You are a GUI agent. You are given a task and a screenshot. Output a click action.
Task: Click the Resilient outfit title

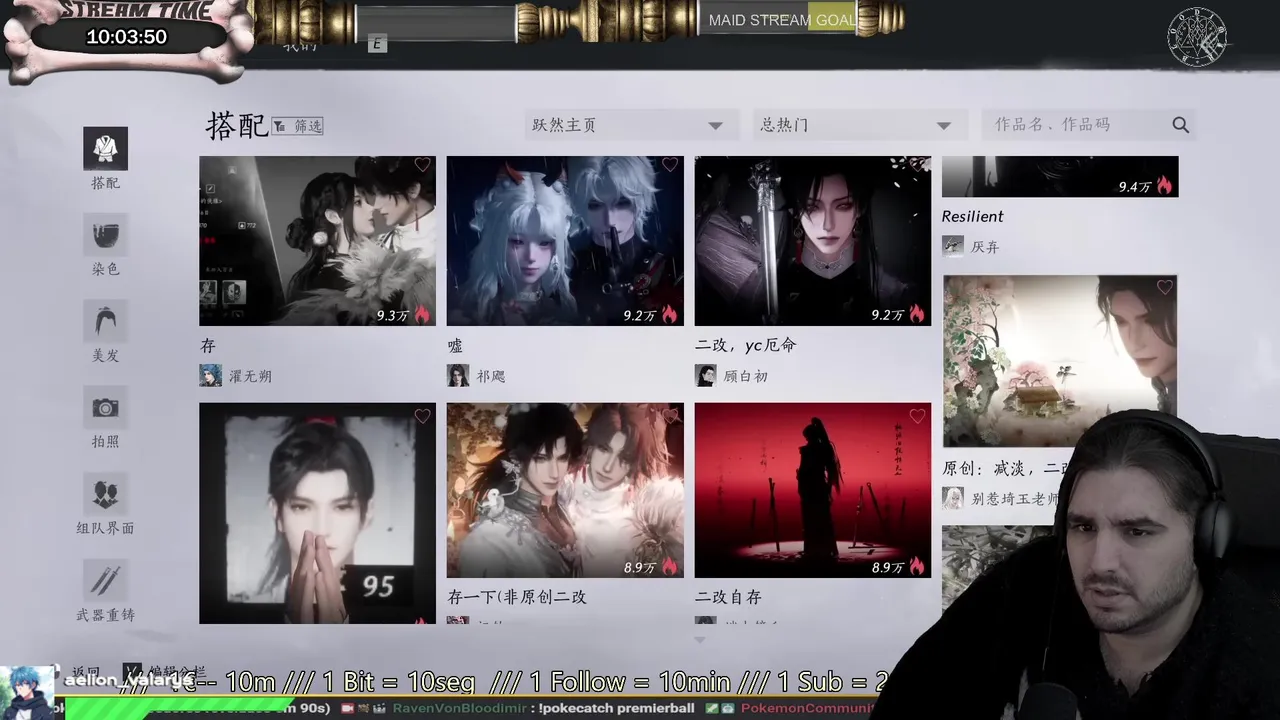(x=972, y=216)
